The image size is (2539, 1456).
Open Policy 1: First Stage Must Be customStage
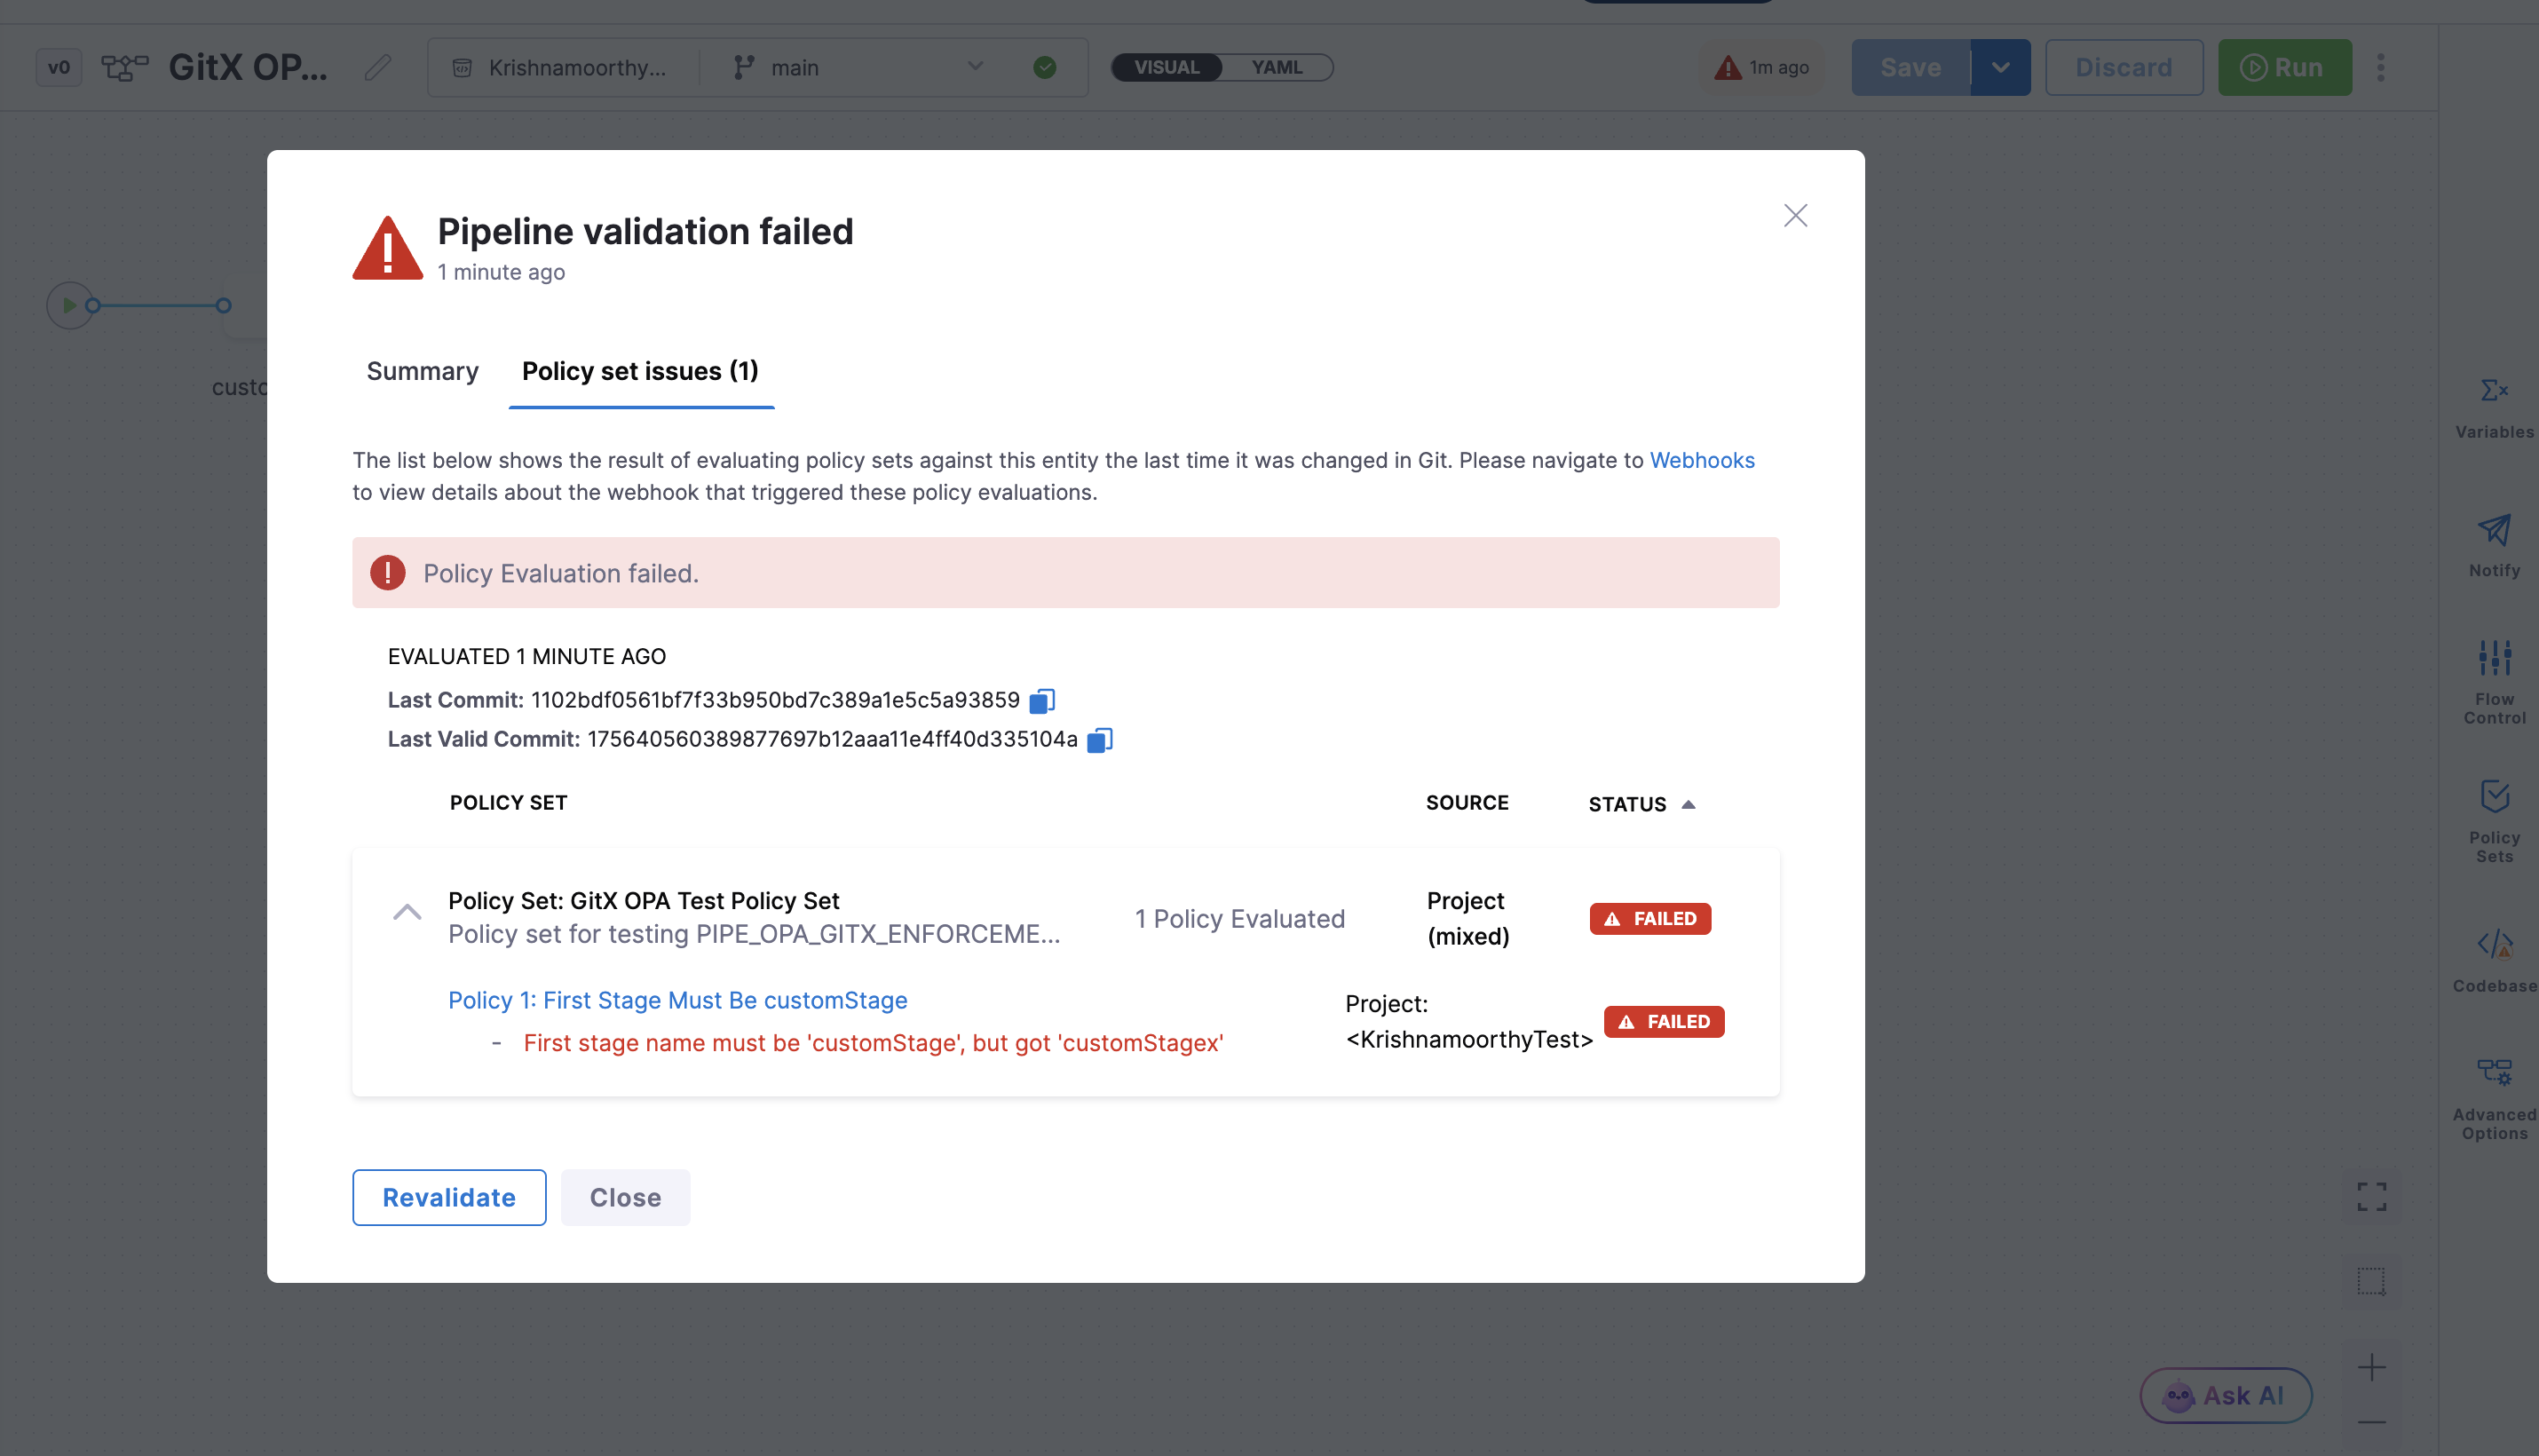pyautogui.click(x=677, y=1000)
